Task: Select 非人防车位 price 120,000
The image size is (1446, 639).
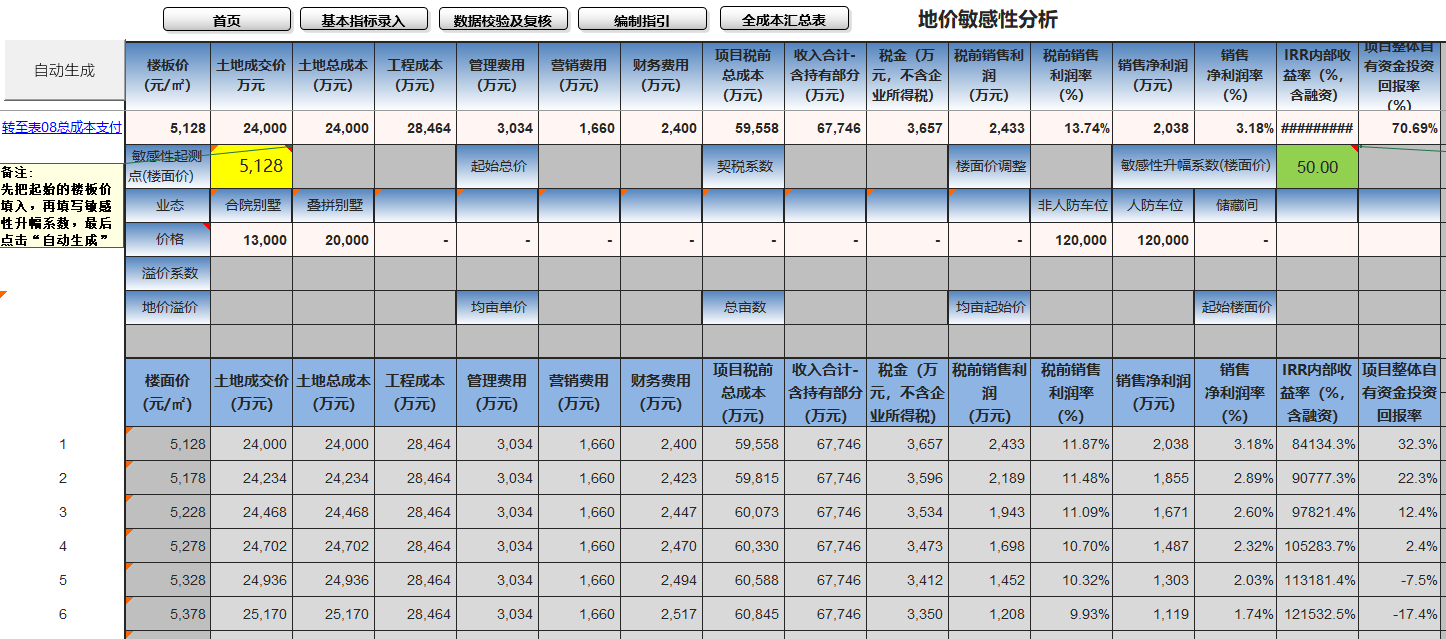Action: tap(1072, 240)
